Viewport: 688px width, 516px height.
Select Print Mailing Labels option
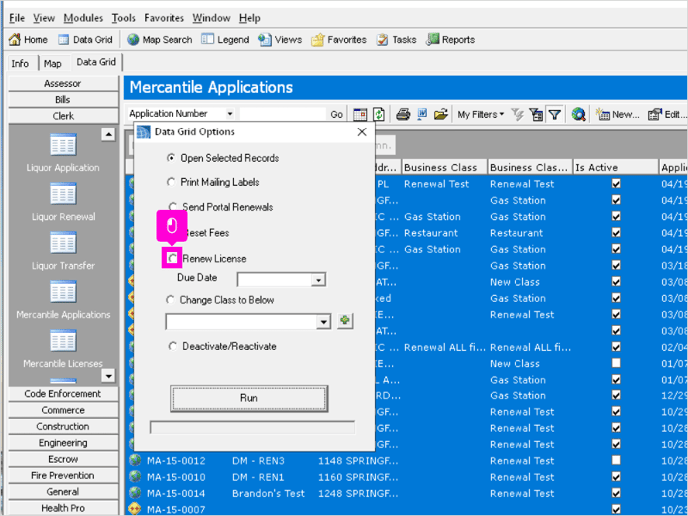point(171,182)
